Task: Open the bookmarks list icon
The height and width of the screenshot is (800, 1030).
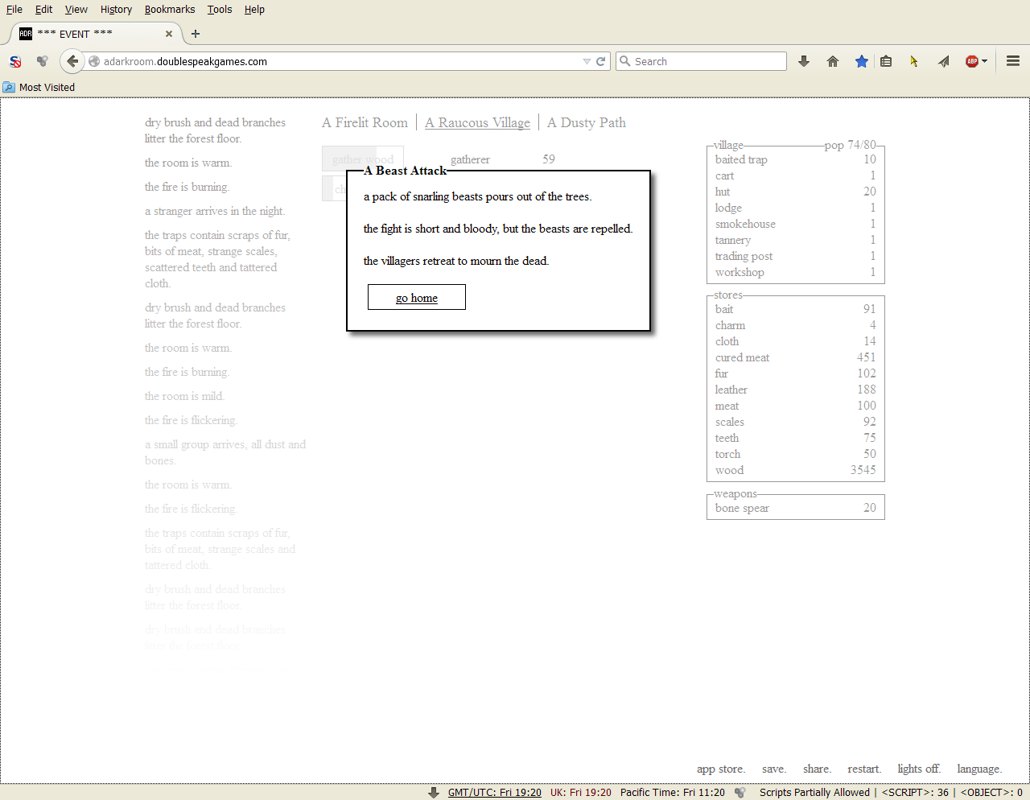Action: pos(886,61)
